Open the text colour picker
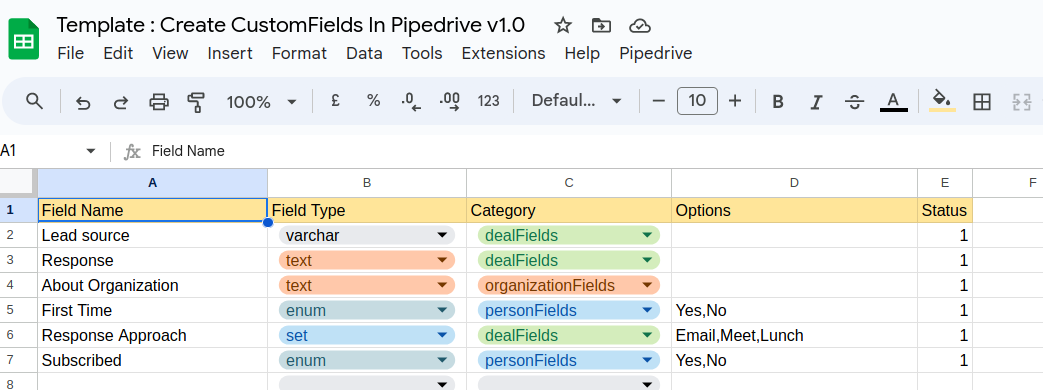This screenshot has width=1043, height=390. pyautogui.click(x=893, y=101)
